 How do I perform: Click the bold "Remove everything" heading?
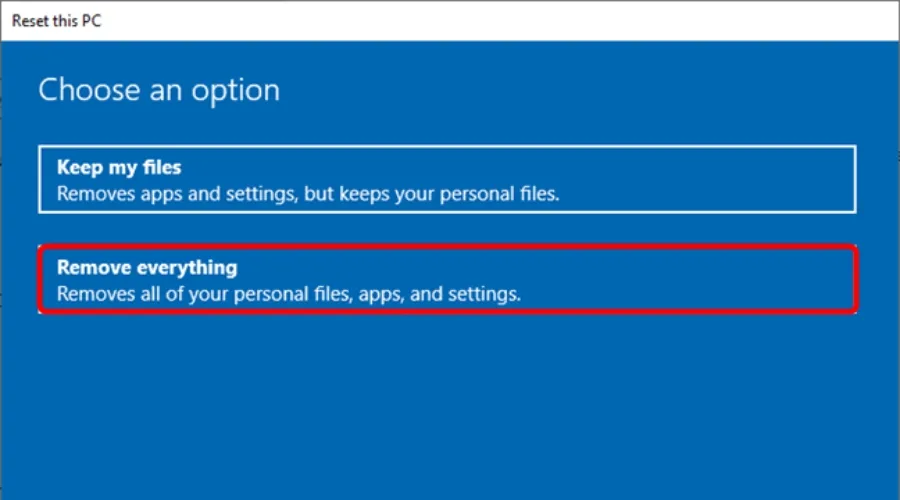(146, 268)
